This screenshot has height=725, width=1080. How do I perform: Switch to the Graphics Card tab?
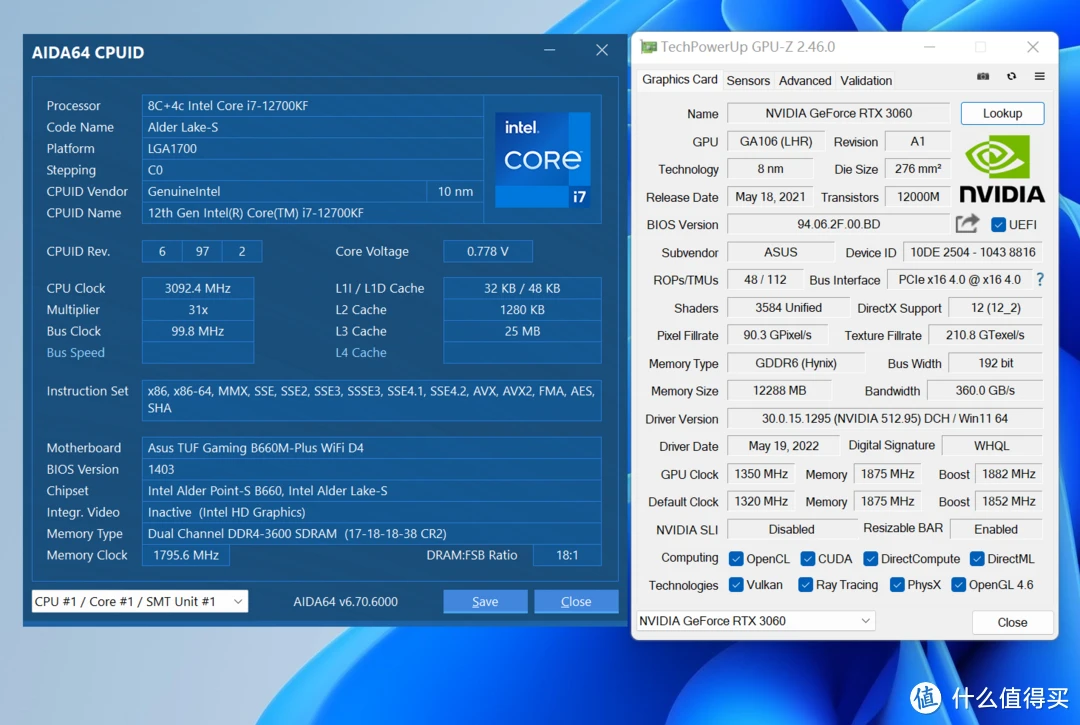[x=680, y=80]
